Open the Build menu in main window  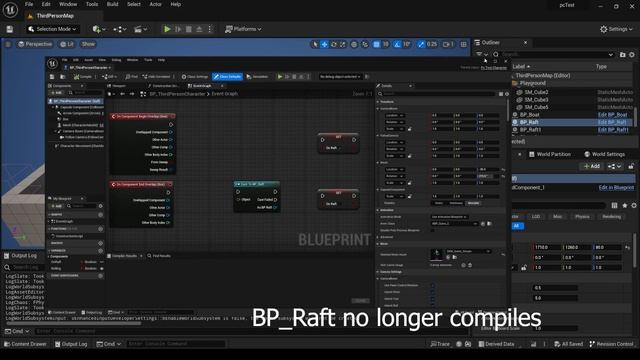click(112, 4)
